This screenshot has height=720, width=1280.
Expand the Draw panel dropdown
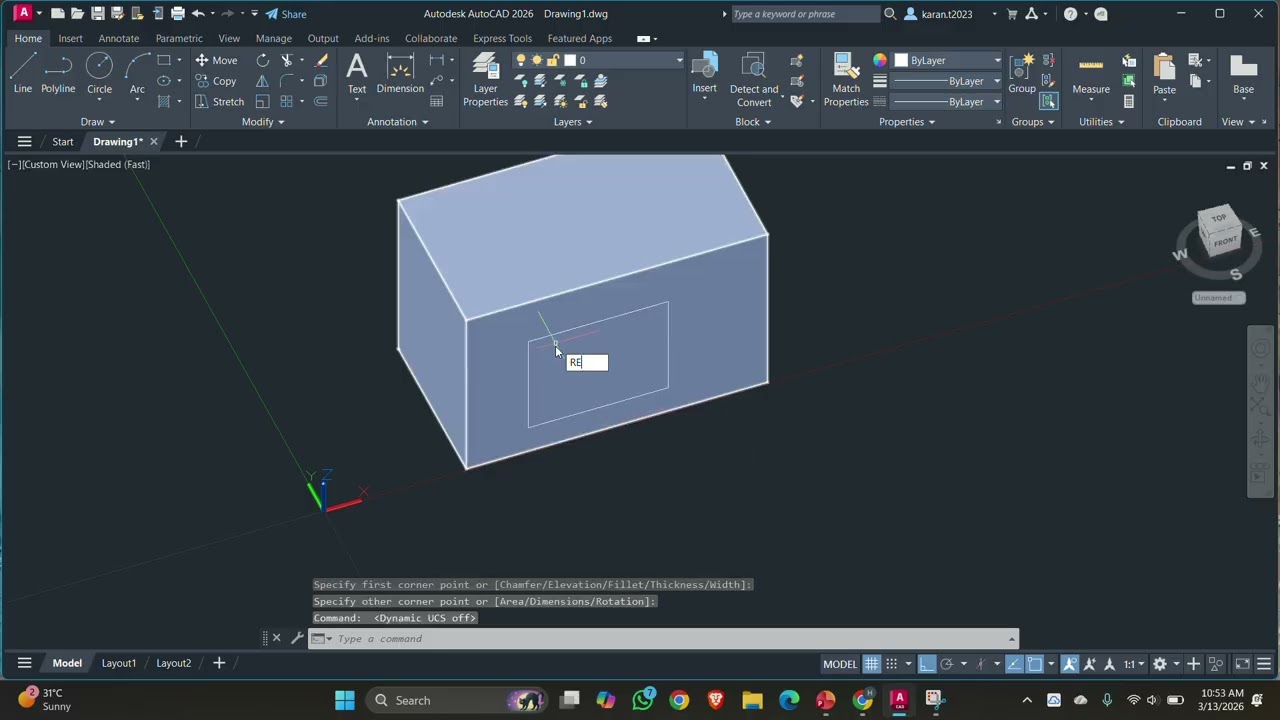[x=98, y=122]
